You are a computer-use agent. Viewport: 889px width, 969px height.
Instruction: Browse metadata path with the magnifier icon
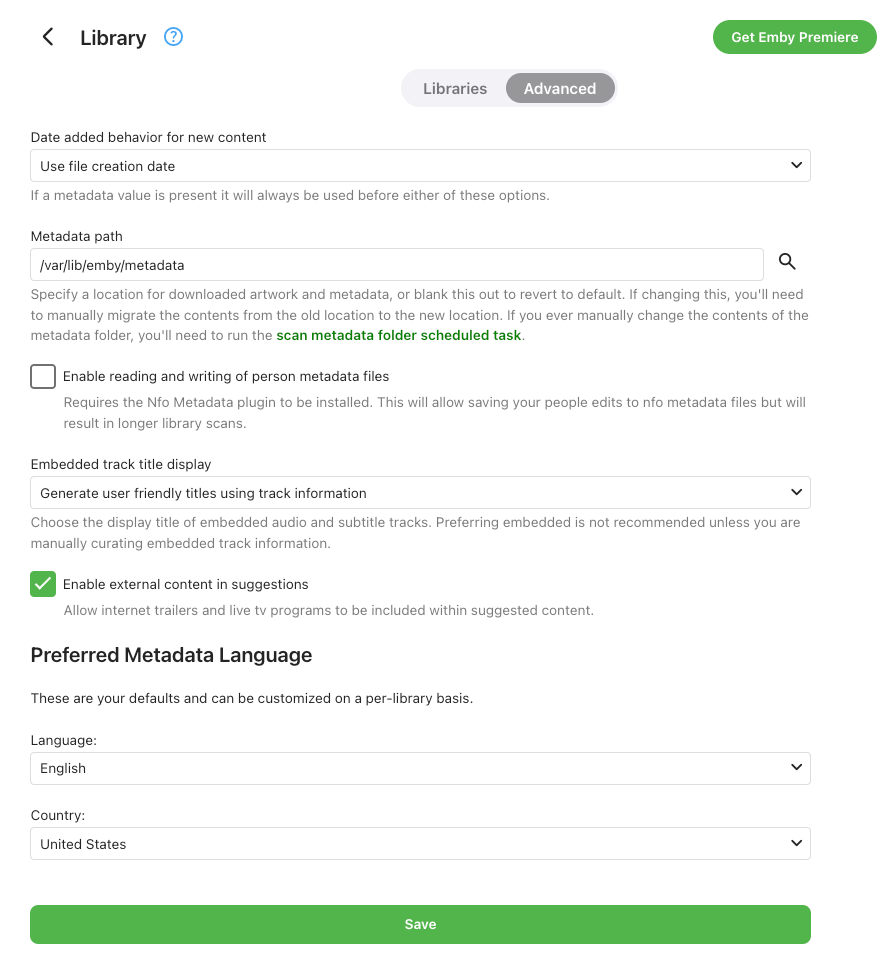tap(787, 262)
